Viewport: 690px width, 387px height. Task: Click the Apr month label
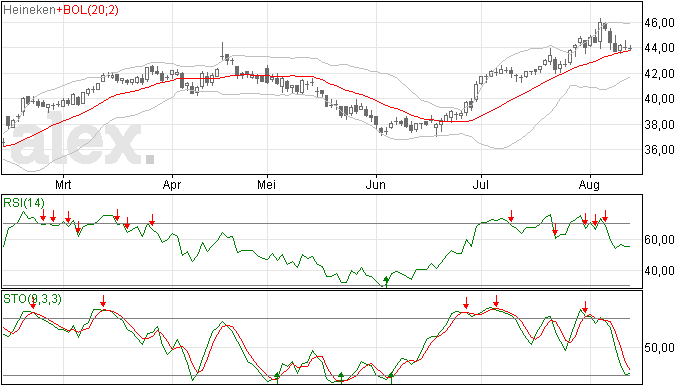click(172, 184)
